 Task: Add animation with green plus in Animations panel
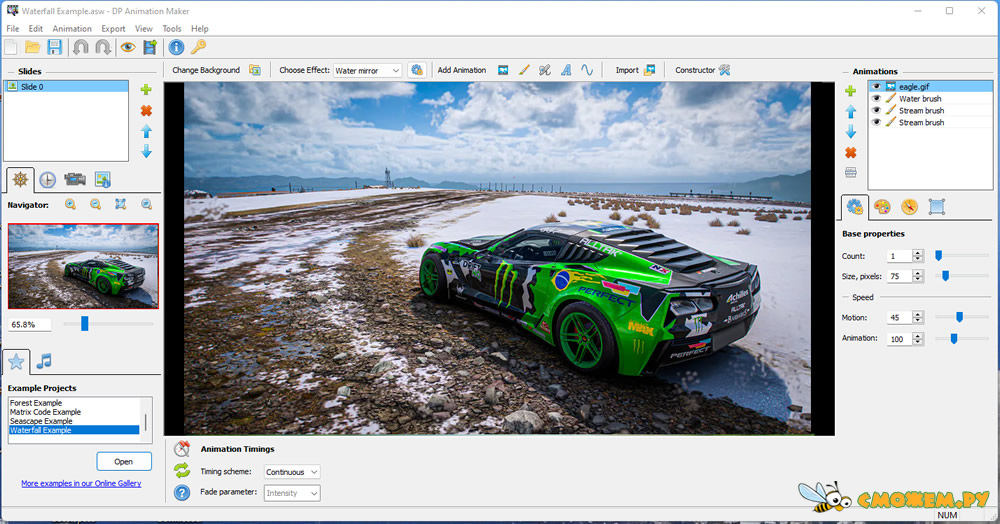tap(851, 91)
